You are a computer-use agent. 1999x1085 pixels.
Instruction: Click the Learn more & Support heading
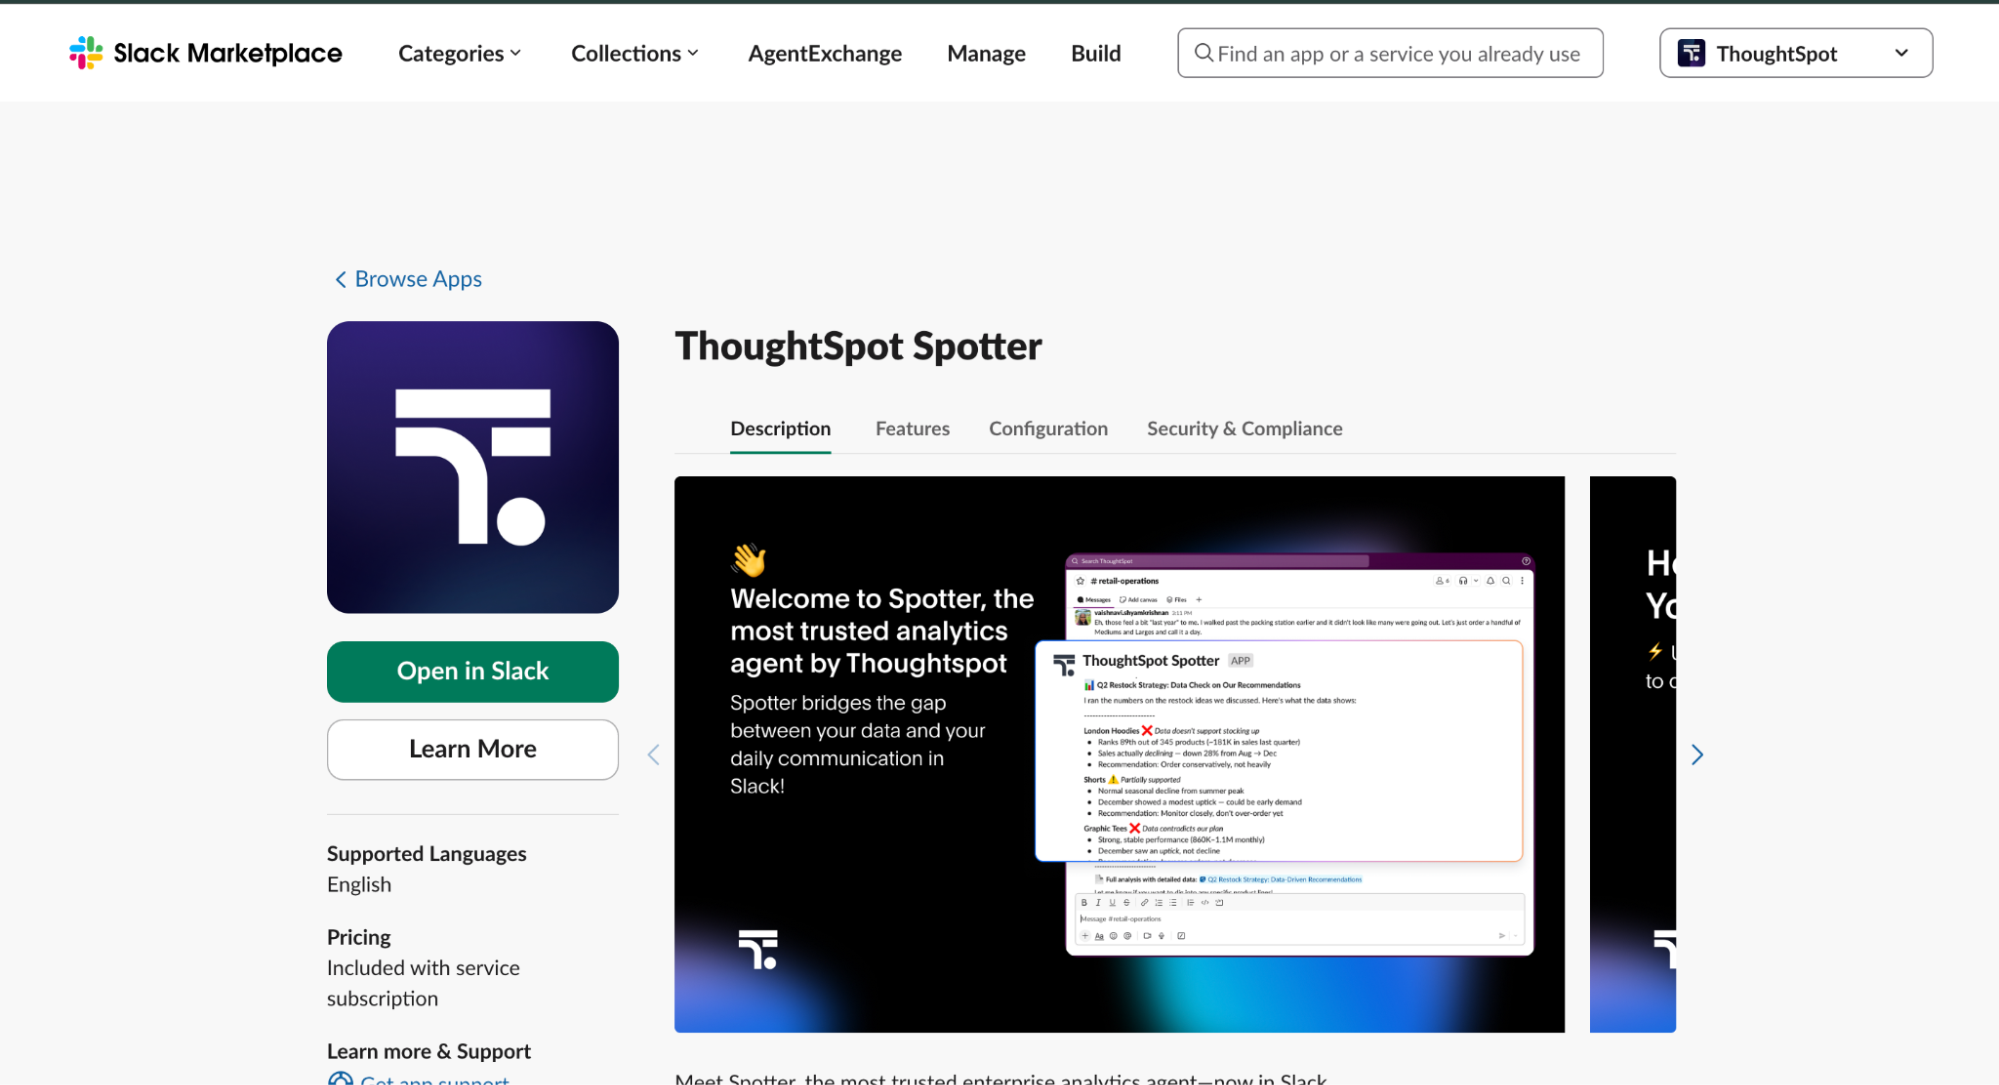pyautogui.click(x=428, y=1051)
